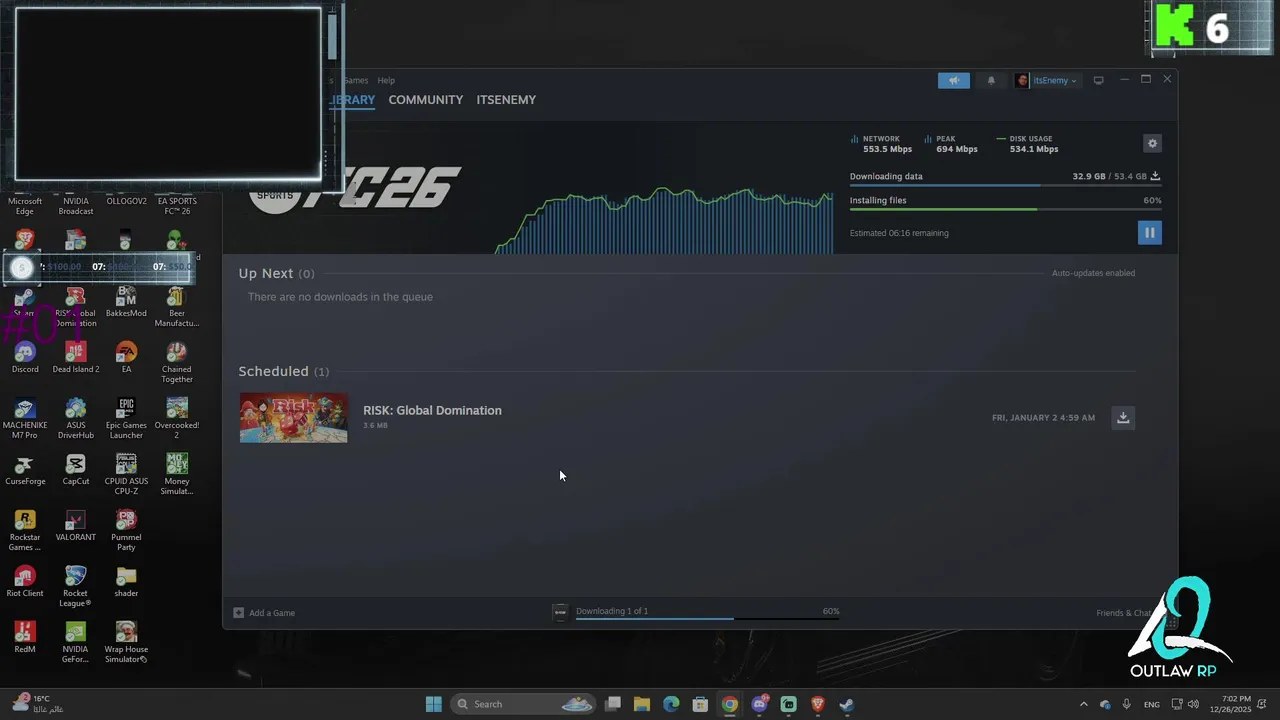Viewport: 1280px width, 720px height.
Task: Click the Downloading data progress bar
Action: pyautogui.click(x=1005, y=186)
